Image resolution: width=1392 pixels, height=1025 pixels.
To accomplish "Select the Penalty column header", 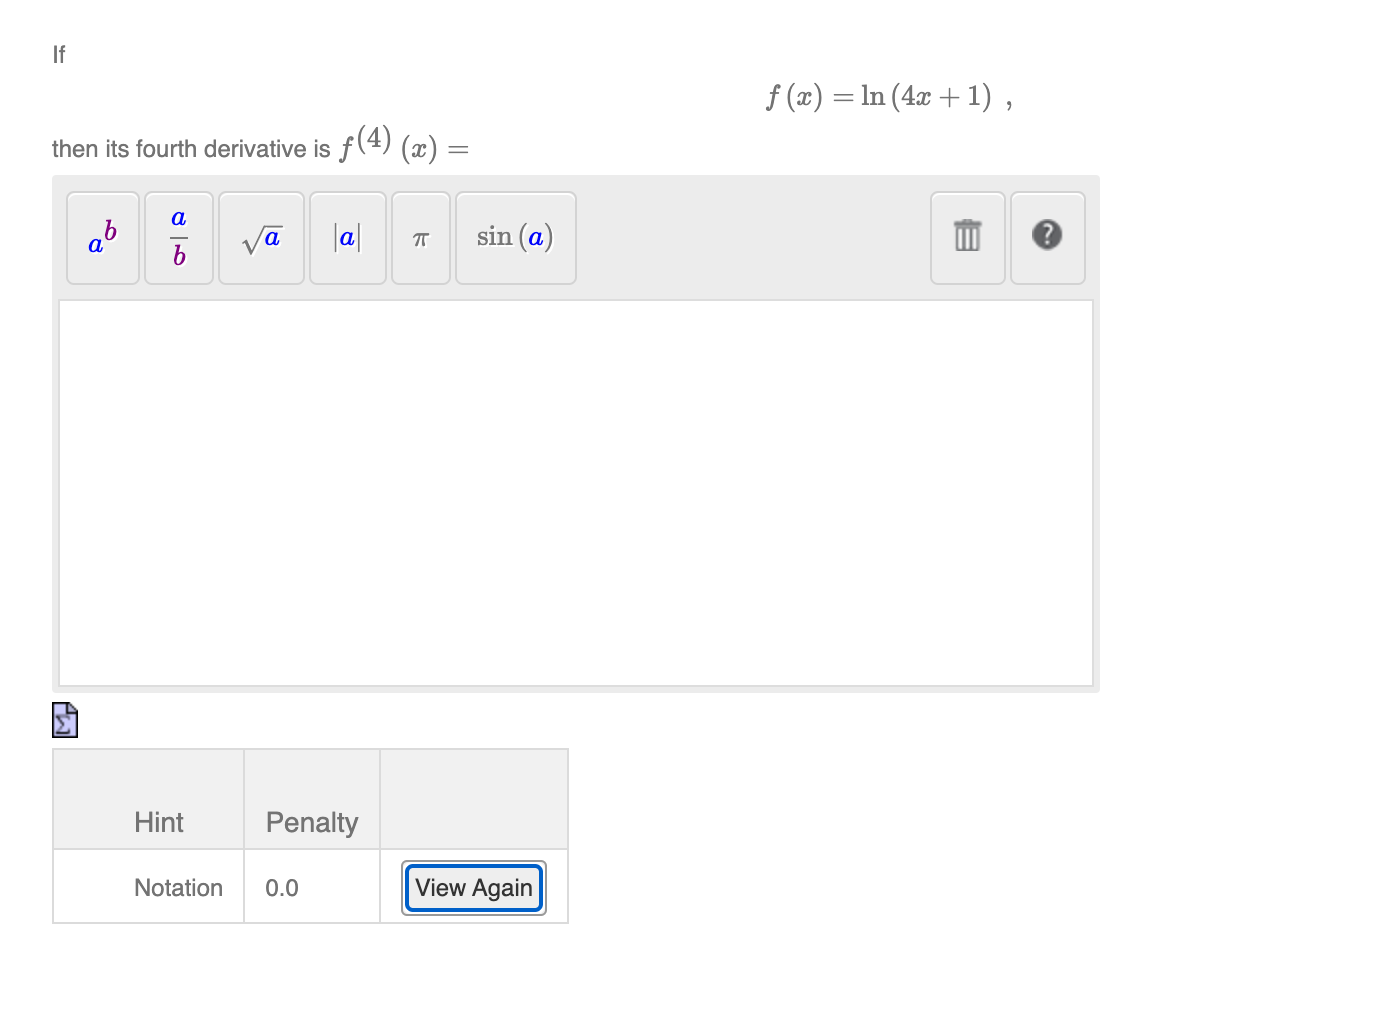I will [x=311, y=822].
